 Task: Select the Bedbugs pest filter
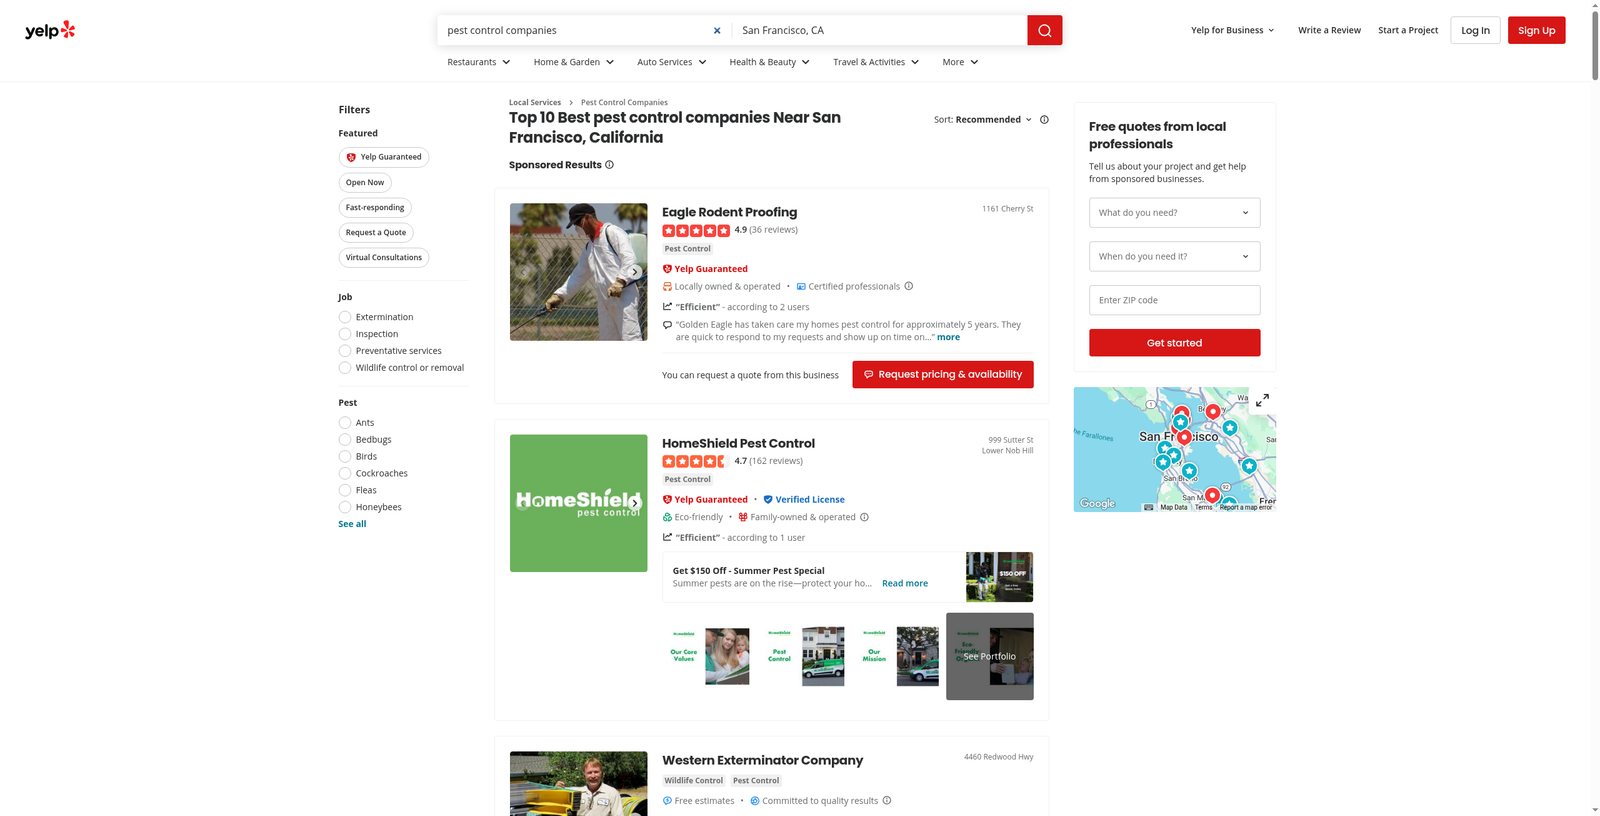345,440
